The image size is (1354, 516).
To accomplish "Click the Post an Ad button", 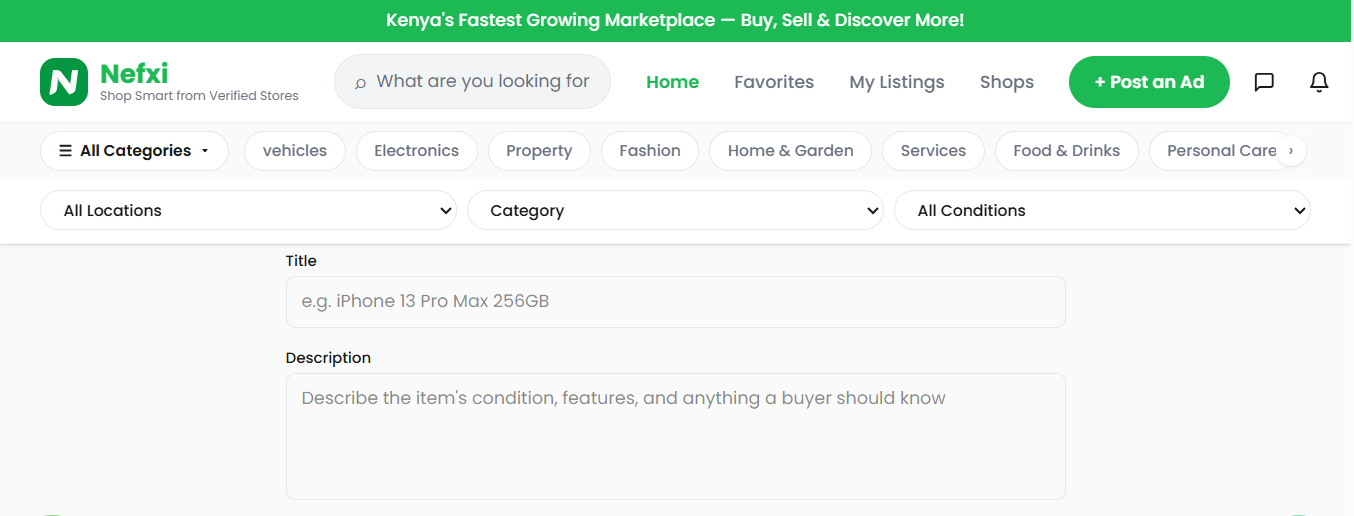I will 1149,82.
